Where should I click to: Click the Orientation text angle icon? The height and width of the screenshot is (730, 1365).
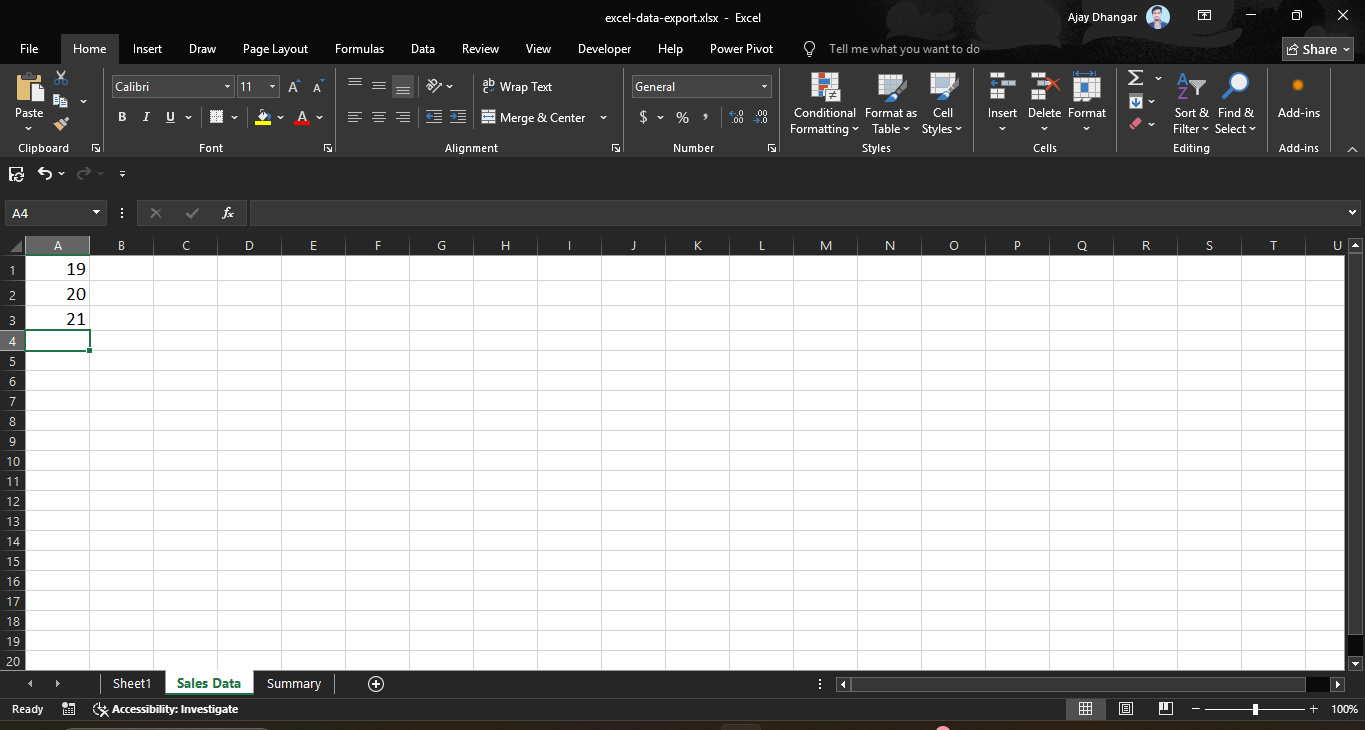coord(434,86)
